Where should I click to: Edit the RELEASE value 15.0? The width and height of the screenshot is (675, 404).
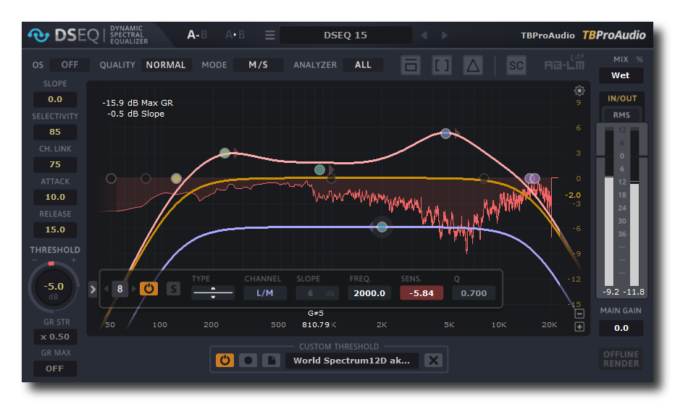point(55,230)
